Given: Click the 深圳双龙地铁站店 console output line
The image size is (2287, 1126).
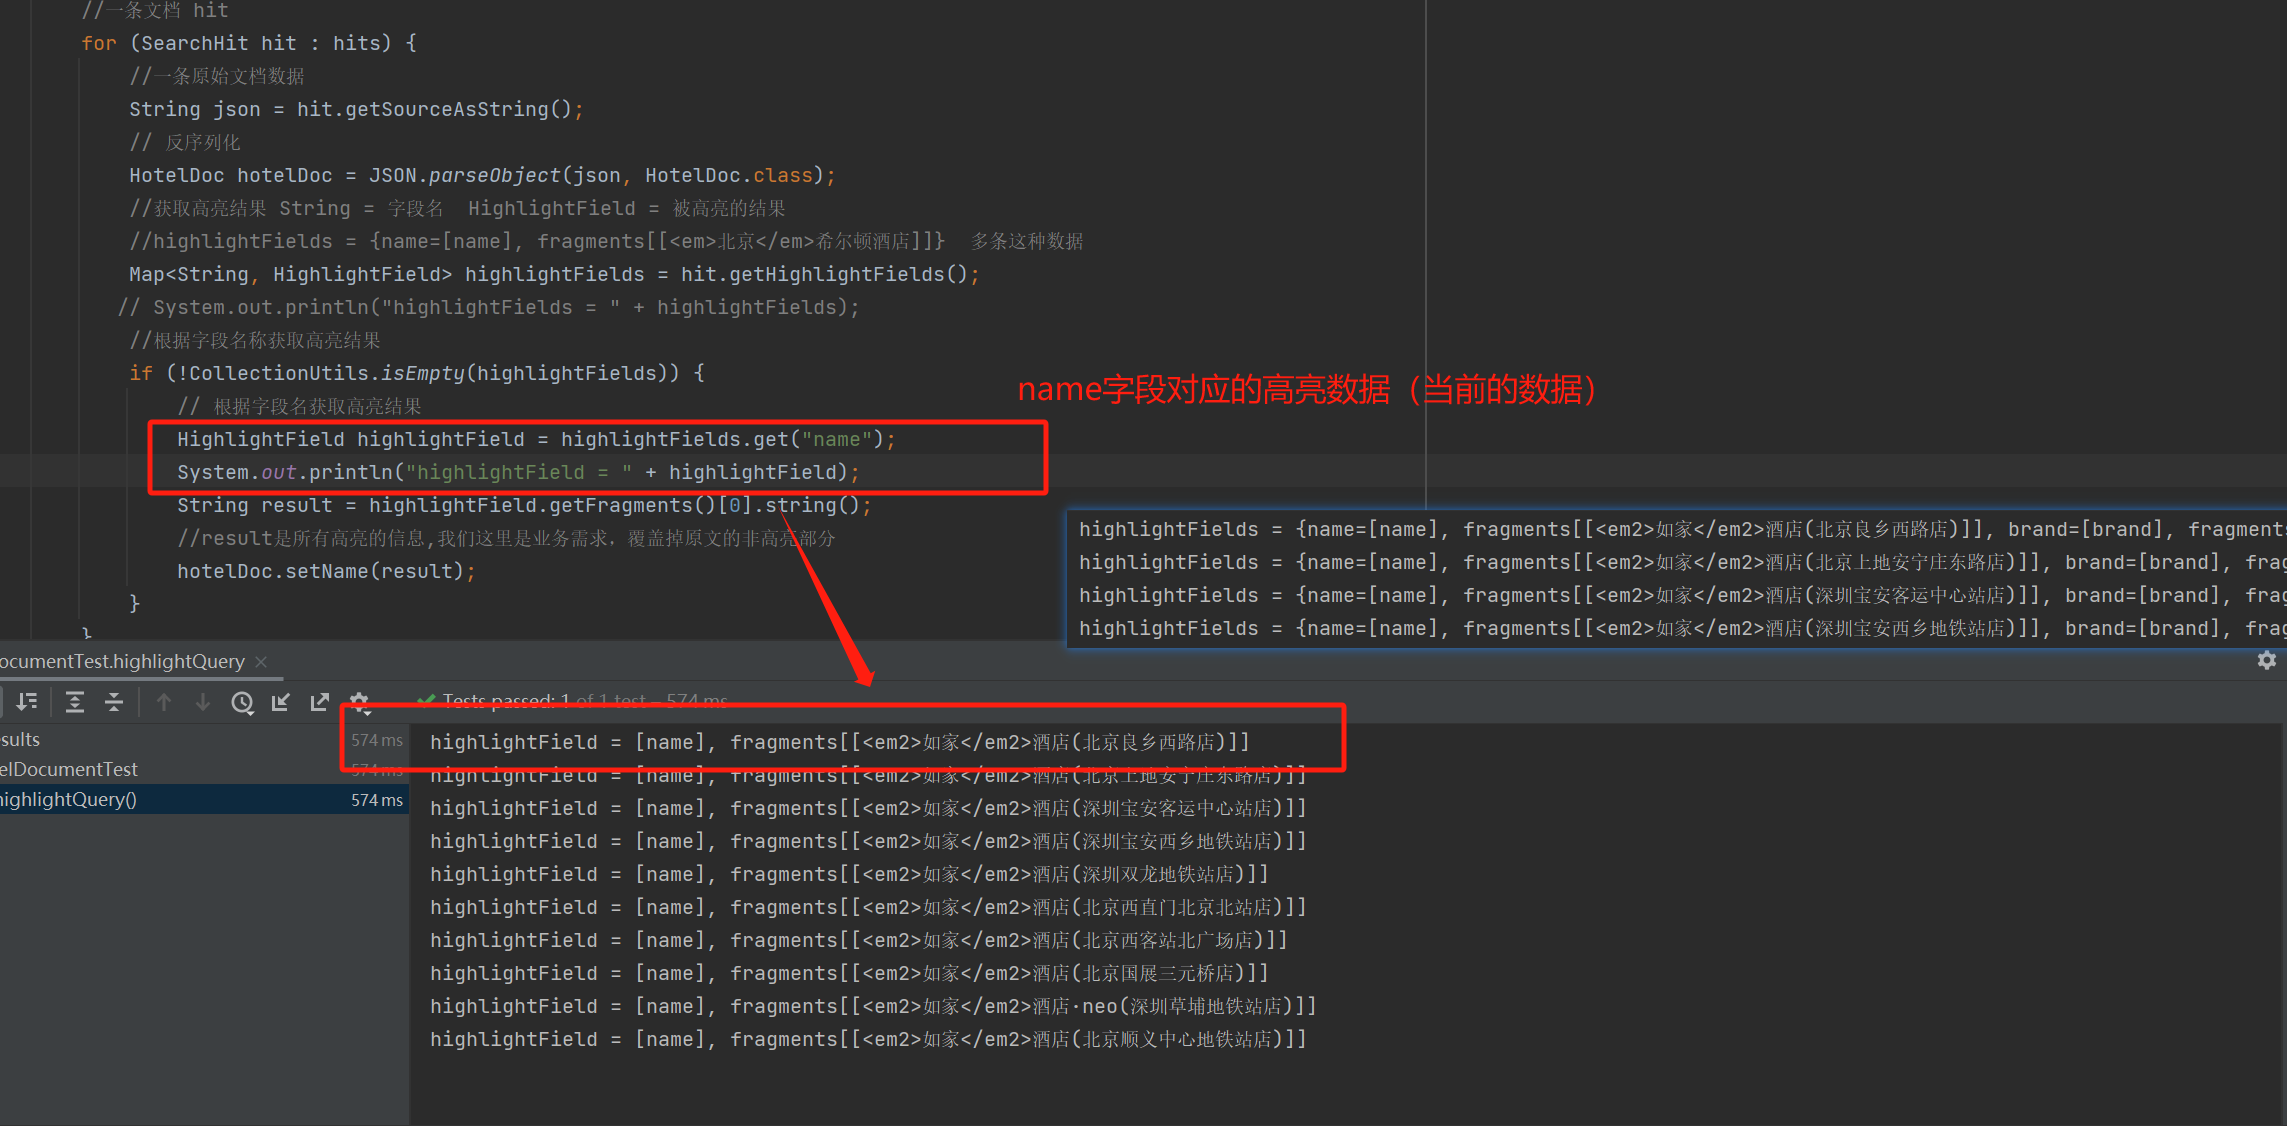Looking at the screenshot, I should coord(848,874).
